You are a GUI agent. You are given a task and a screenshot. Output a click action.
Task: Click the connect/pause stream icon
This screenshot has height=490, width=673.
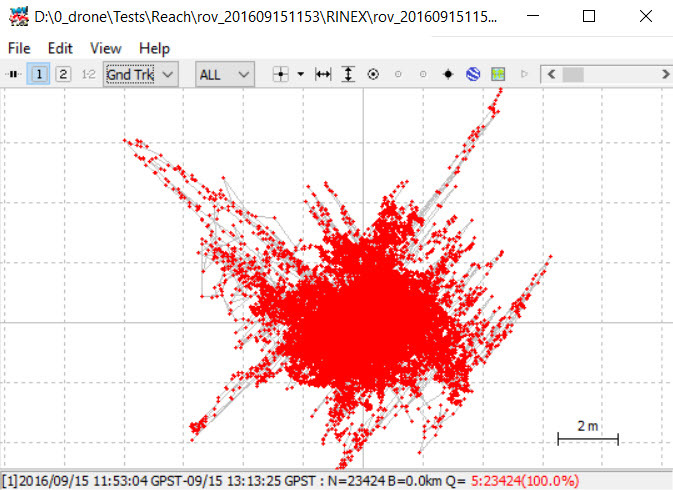tap(13, 74)
